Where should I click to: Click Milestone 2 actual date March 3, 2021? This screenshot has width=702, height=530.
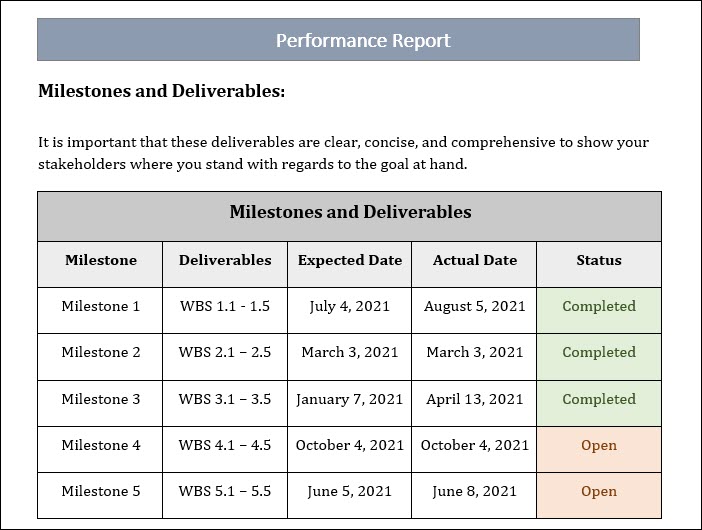(474, 357)
